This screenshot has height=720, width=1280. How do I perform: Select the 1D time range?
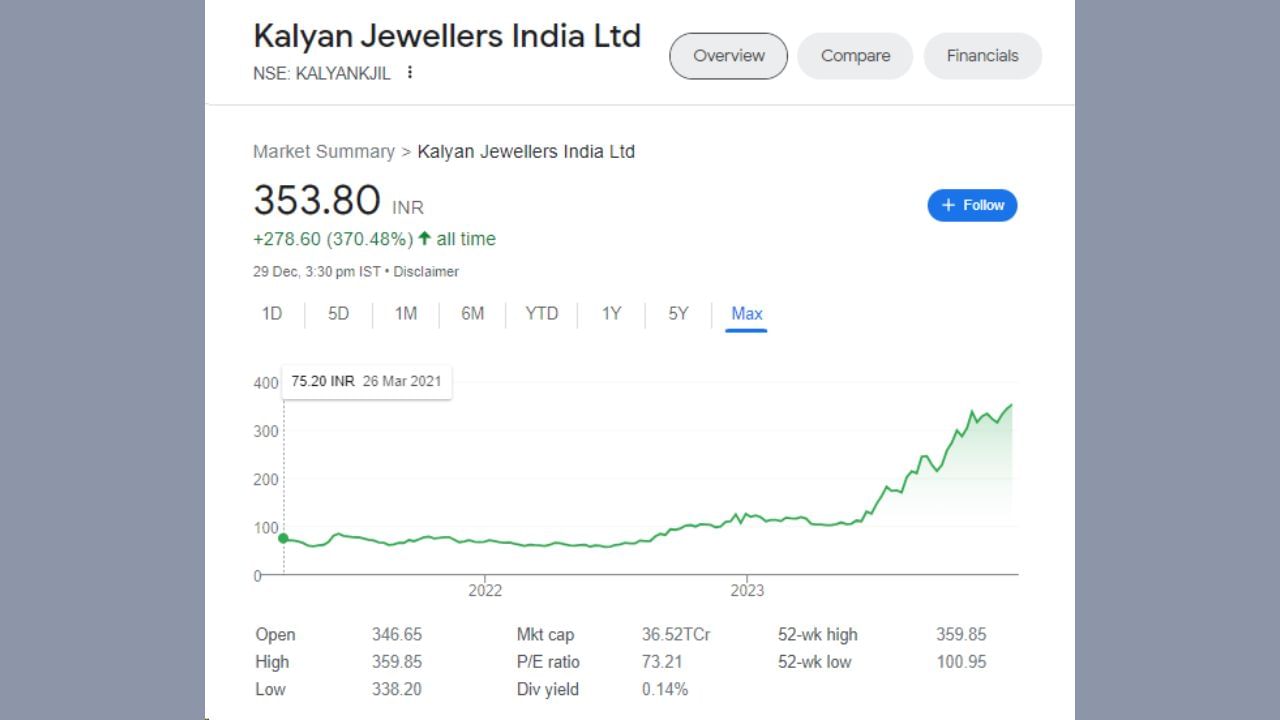[x=272, y=314]
